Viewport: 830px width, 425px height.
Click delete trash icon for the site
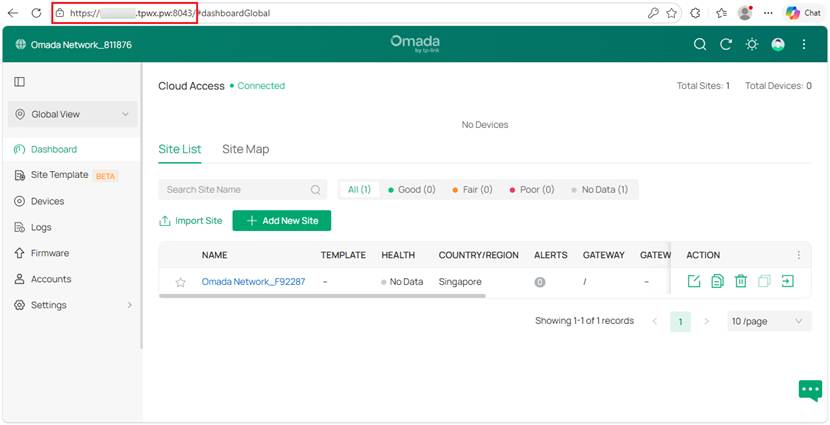(741, 282)
